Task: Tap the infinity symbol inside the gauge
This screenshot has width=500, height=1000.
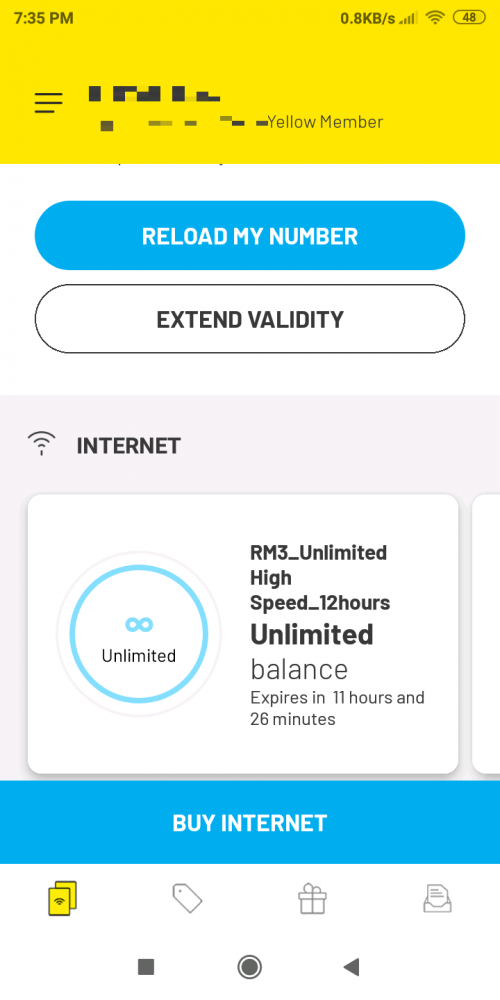Action: [139, 624]
